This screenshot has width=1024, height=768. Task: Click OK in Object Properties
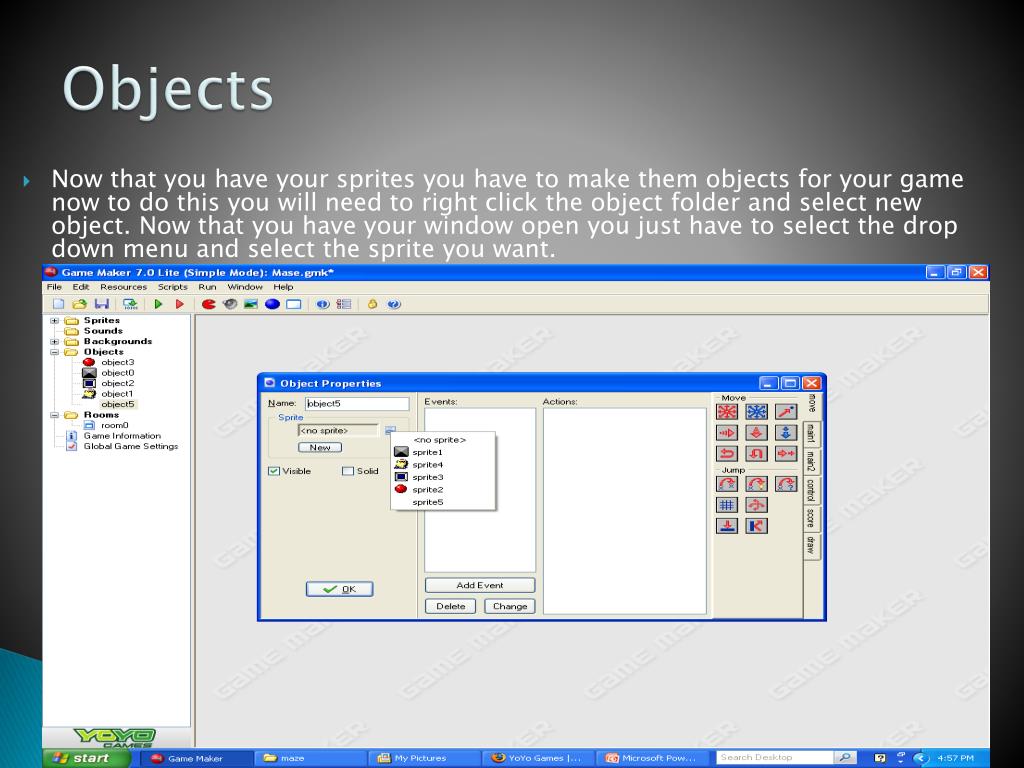(340, 589)
